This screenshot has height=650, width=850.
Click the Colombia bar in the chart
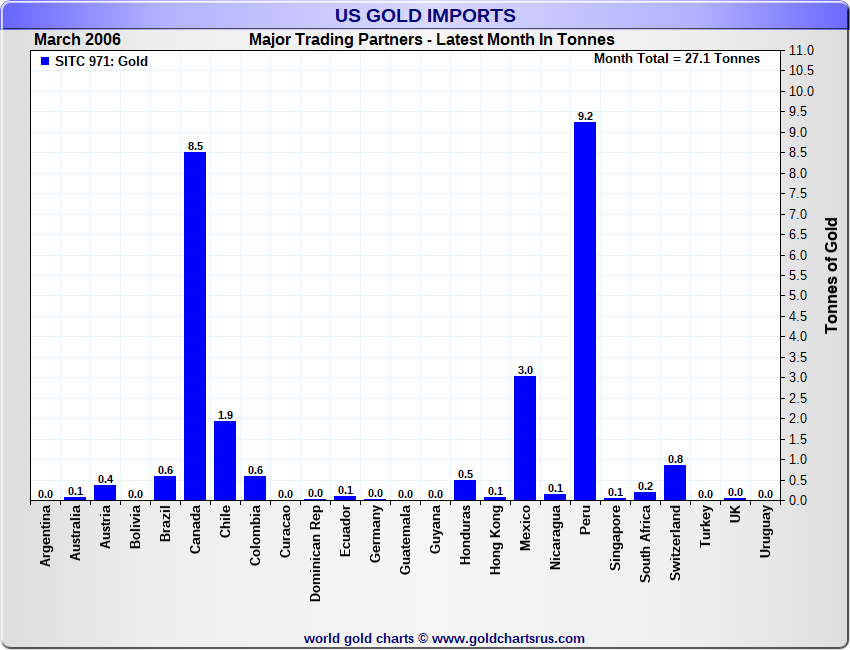point(255,488)
